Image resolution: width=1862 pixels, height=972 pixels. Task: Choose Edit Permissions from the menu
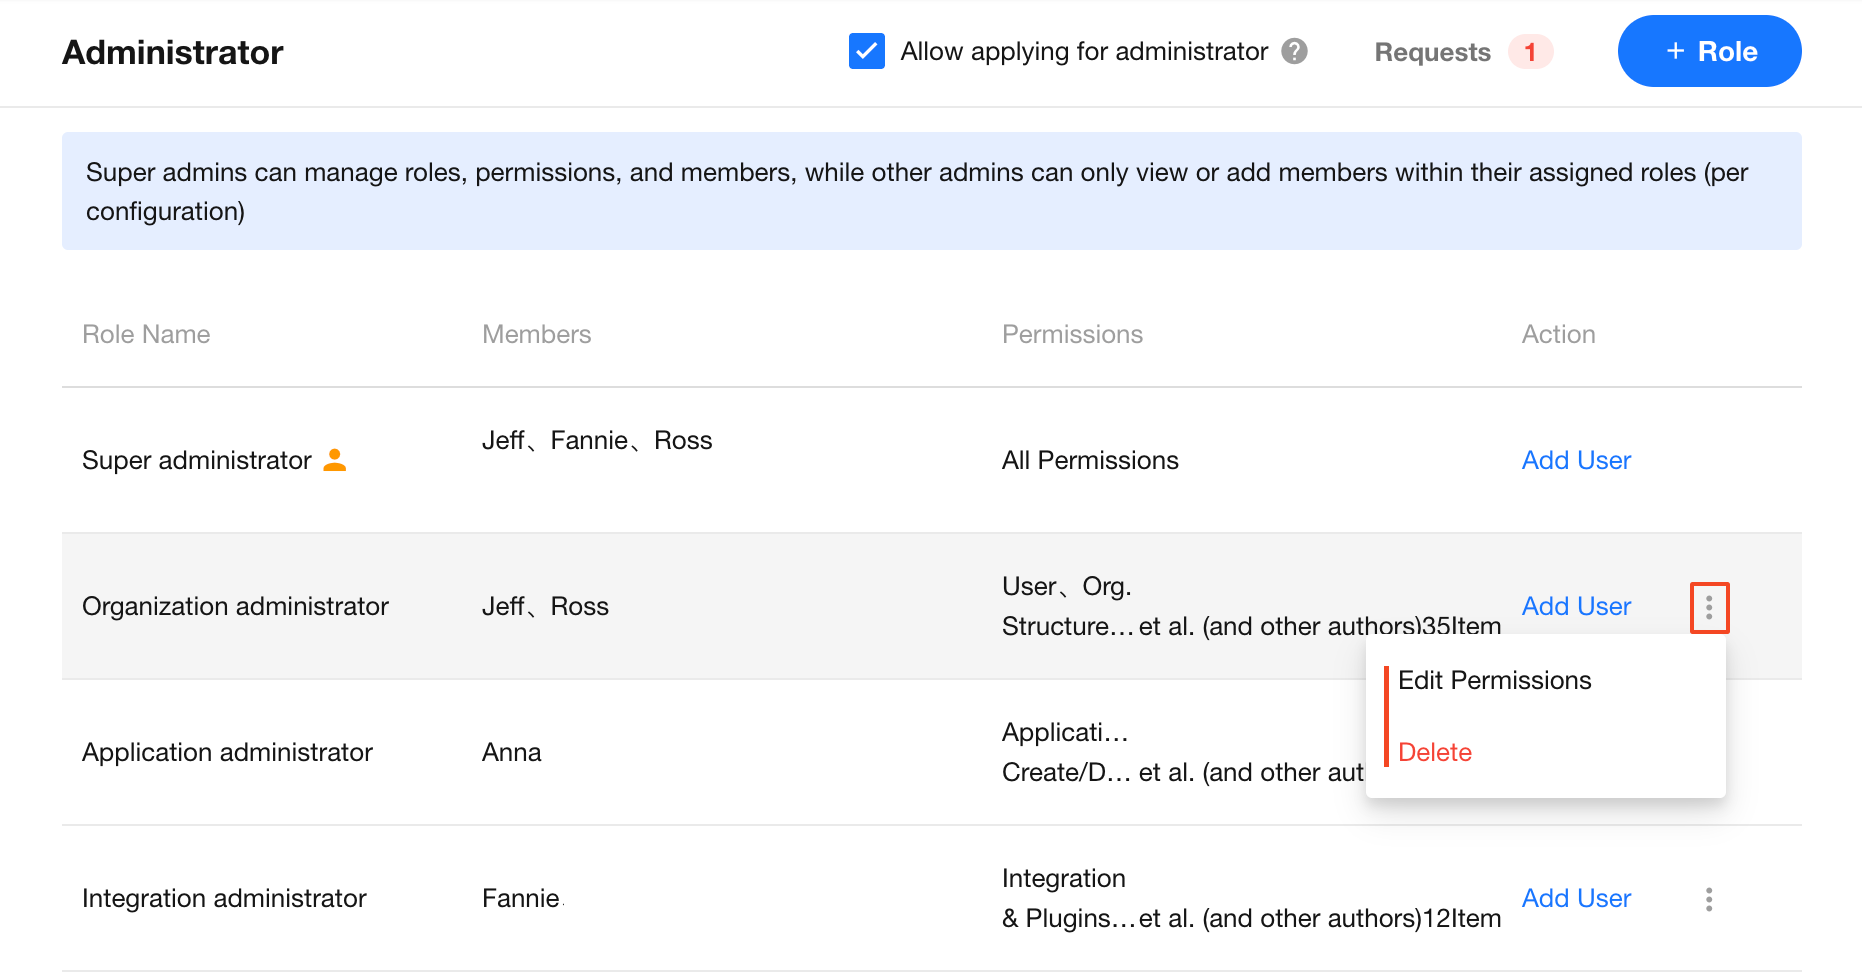[1494, 680]
